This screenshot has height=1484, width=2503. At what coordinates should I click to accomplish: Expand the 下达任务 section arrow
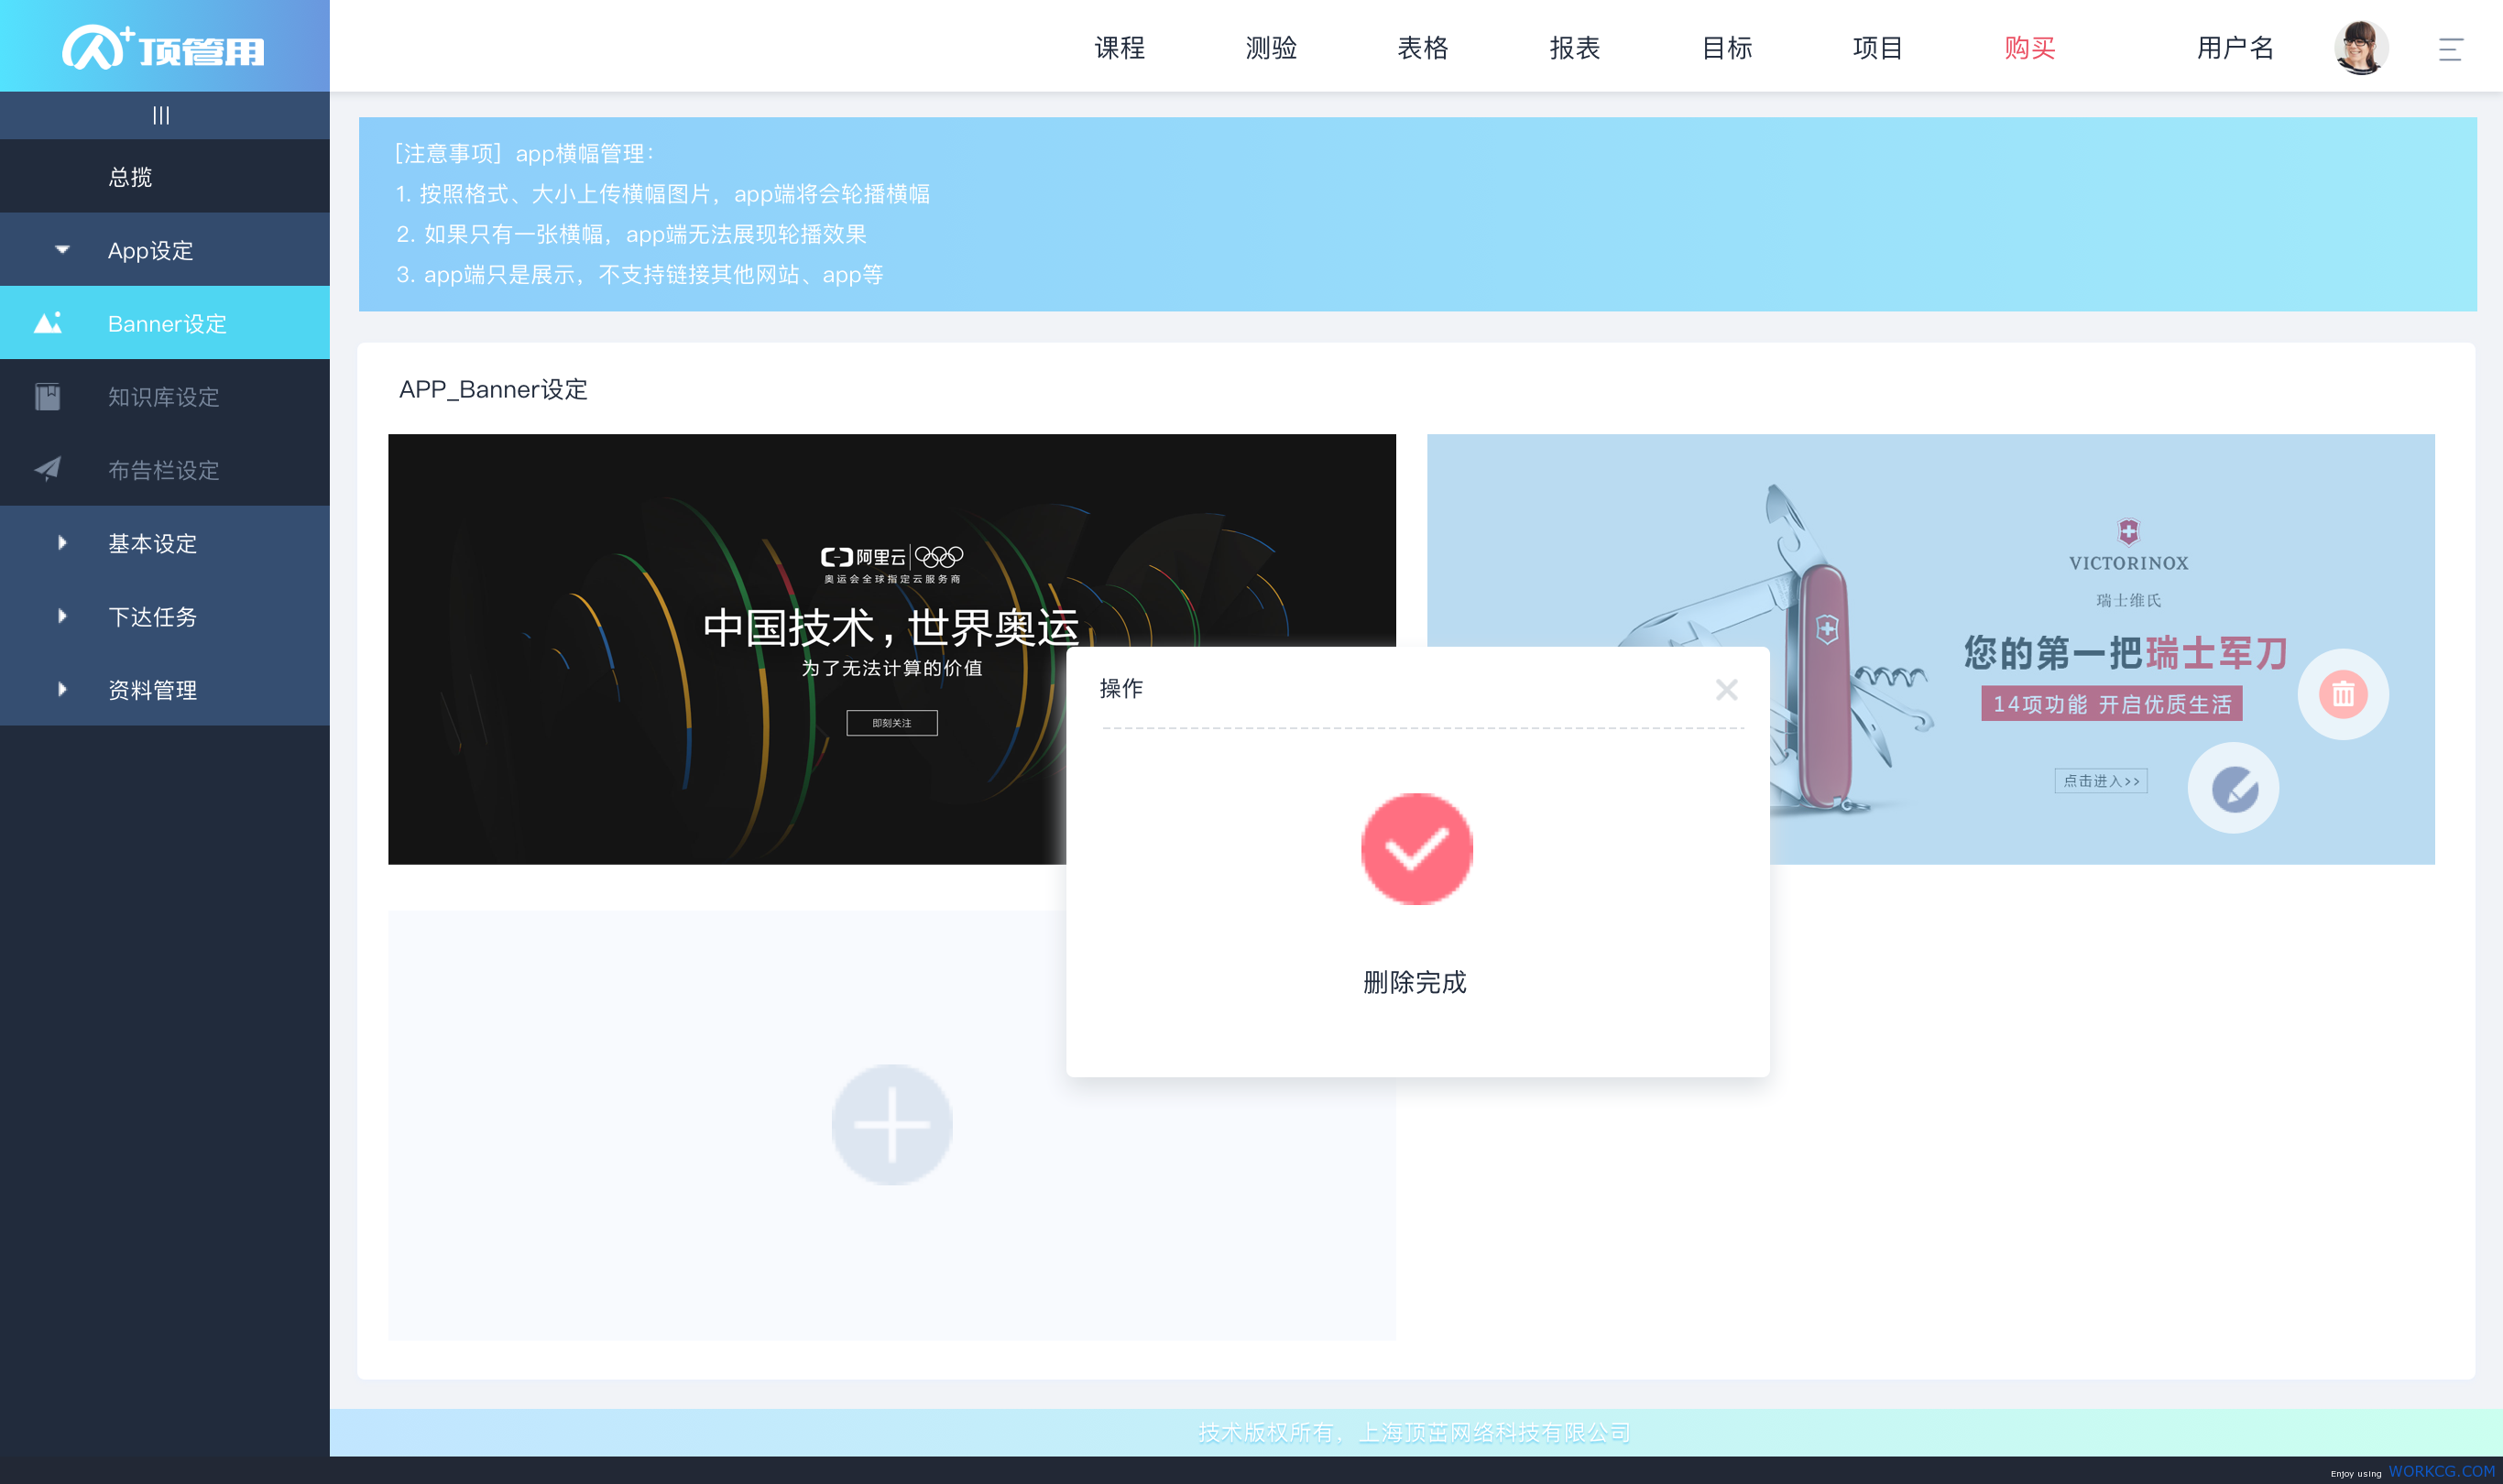62,616
